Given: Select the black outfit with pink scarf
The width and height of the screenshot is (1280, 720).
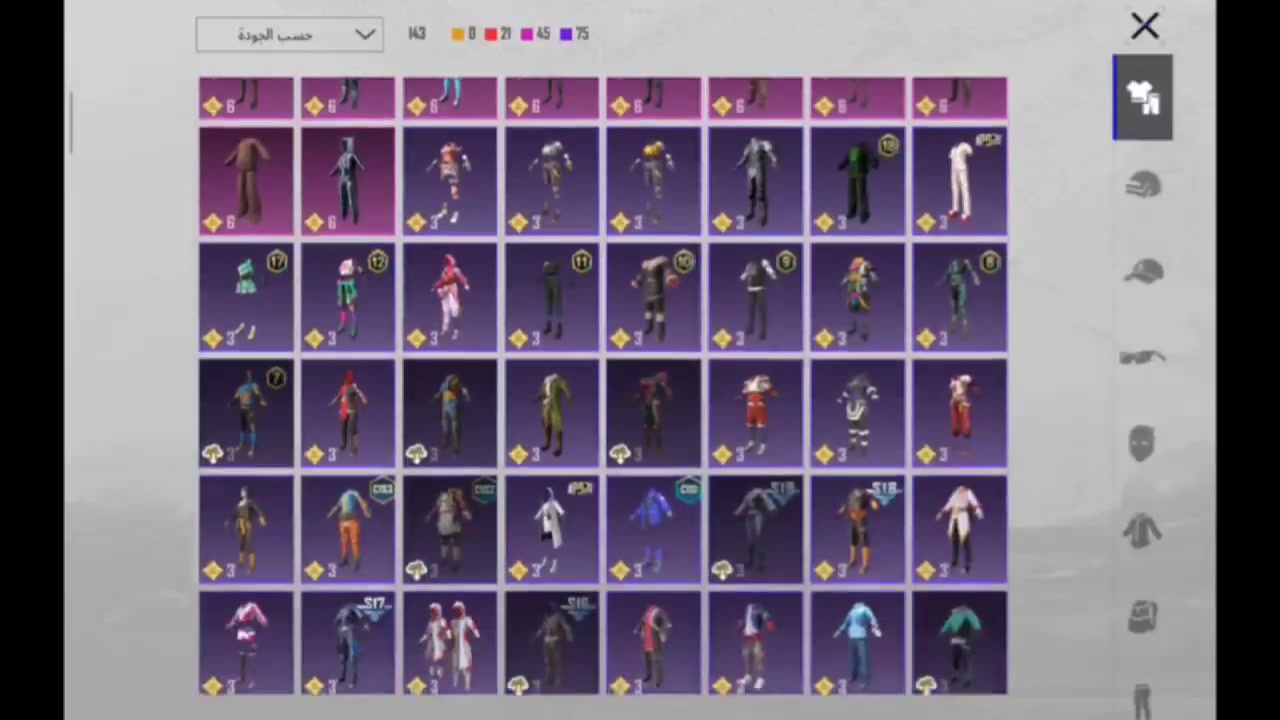Looking at the screenshot, I should (x=654, y=643).
